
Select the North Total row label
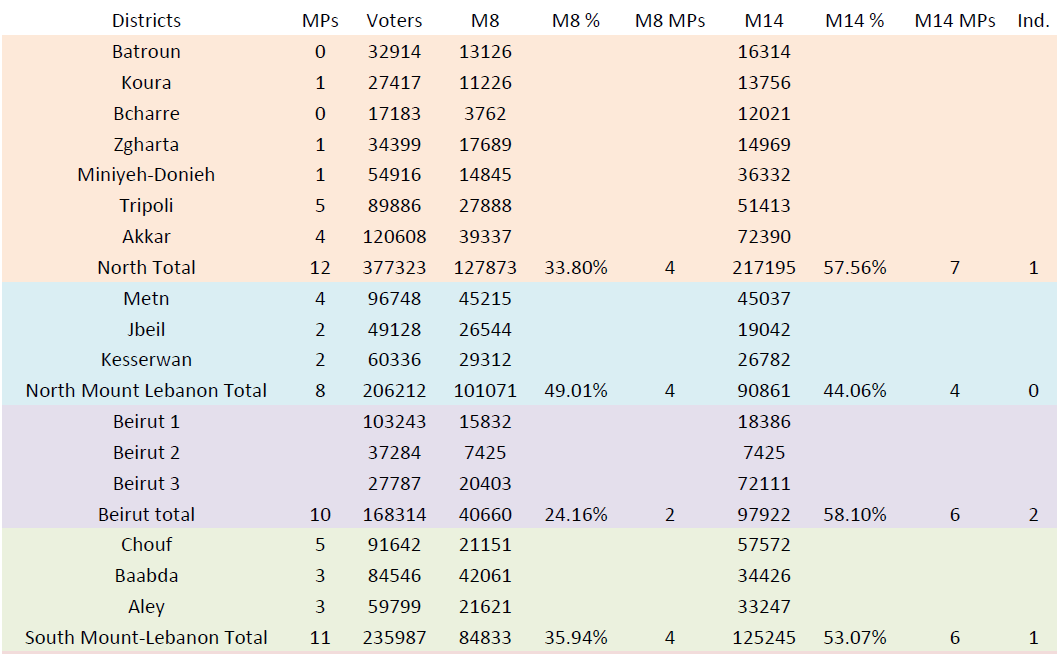[x=147, y=267]
